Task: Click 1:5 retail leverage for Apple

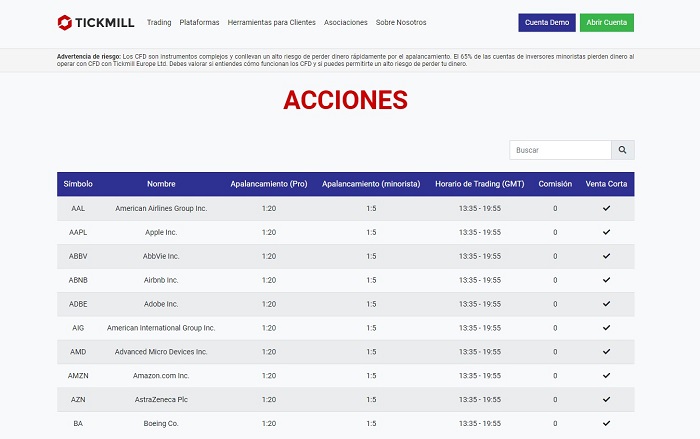Action: point(371,232)
